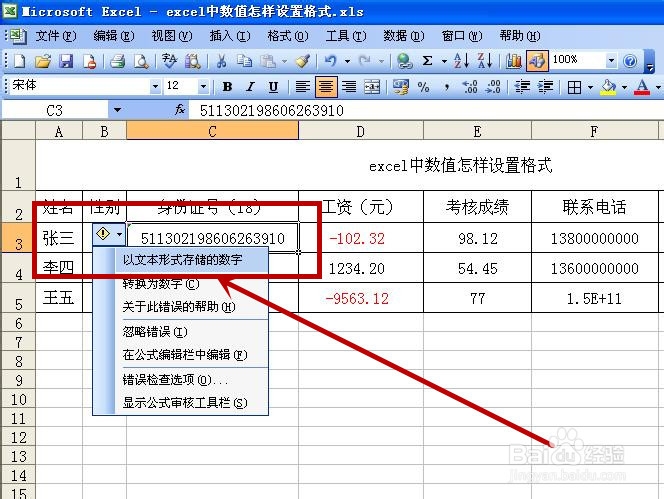Sort ascending A to Z

461,61
